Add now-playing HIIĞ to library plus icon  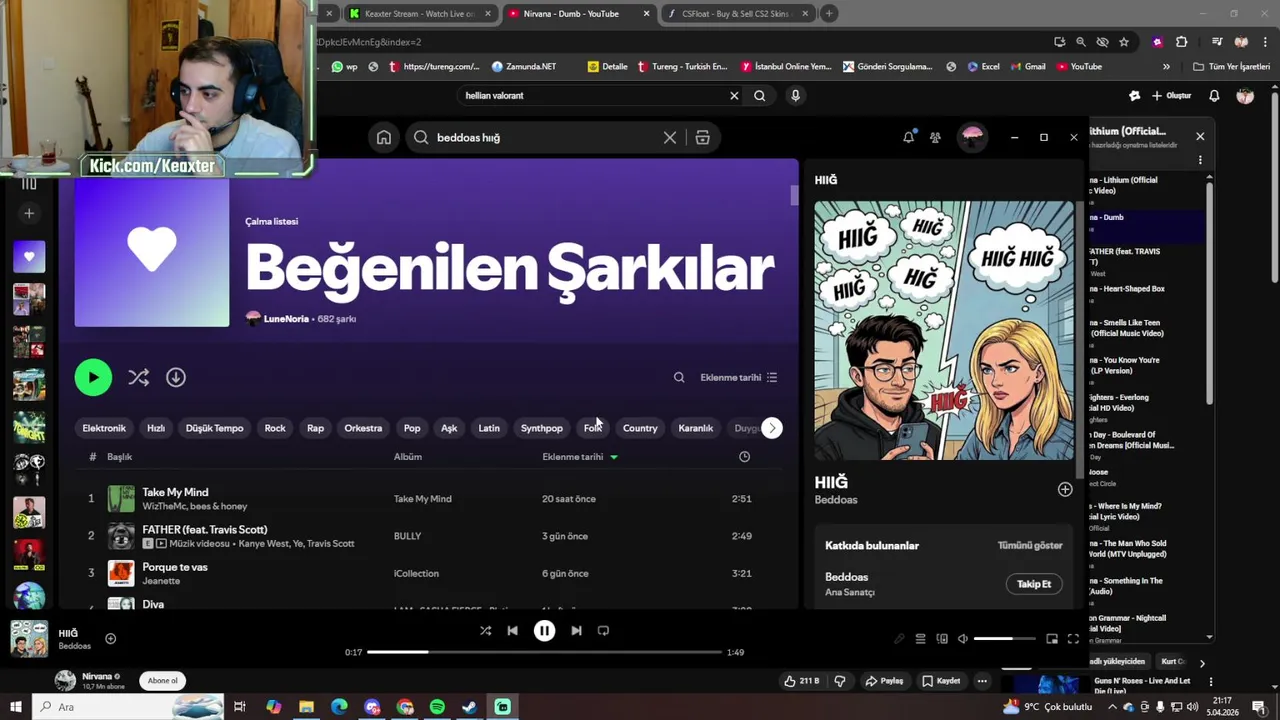111,639
